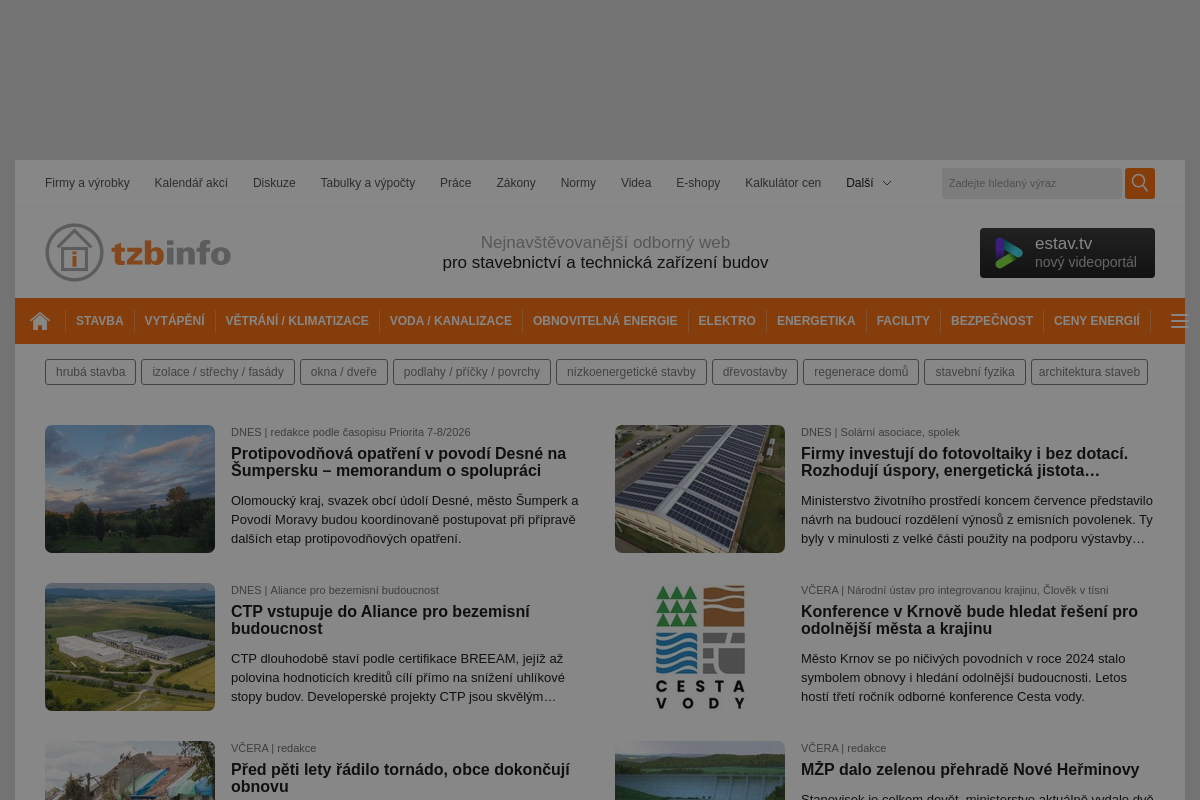The width and height of the screenshot is (1200, 800).
Task: Open the solar panels roof thumbnail
Action: pos(700,489)
